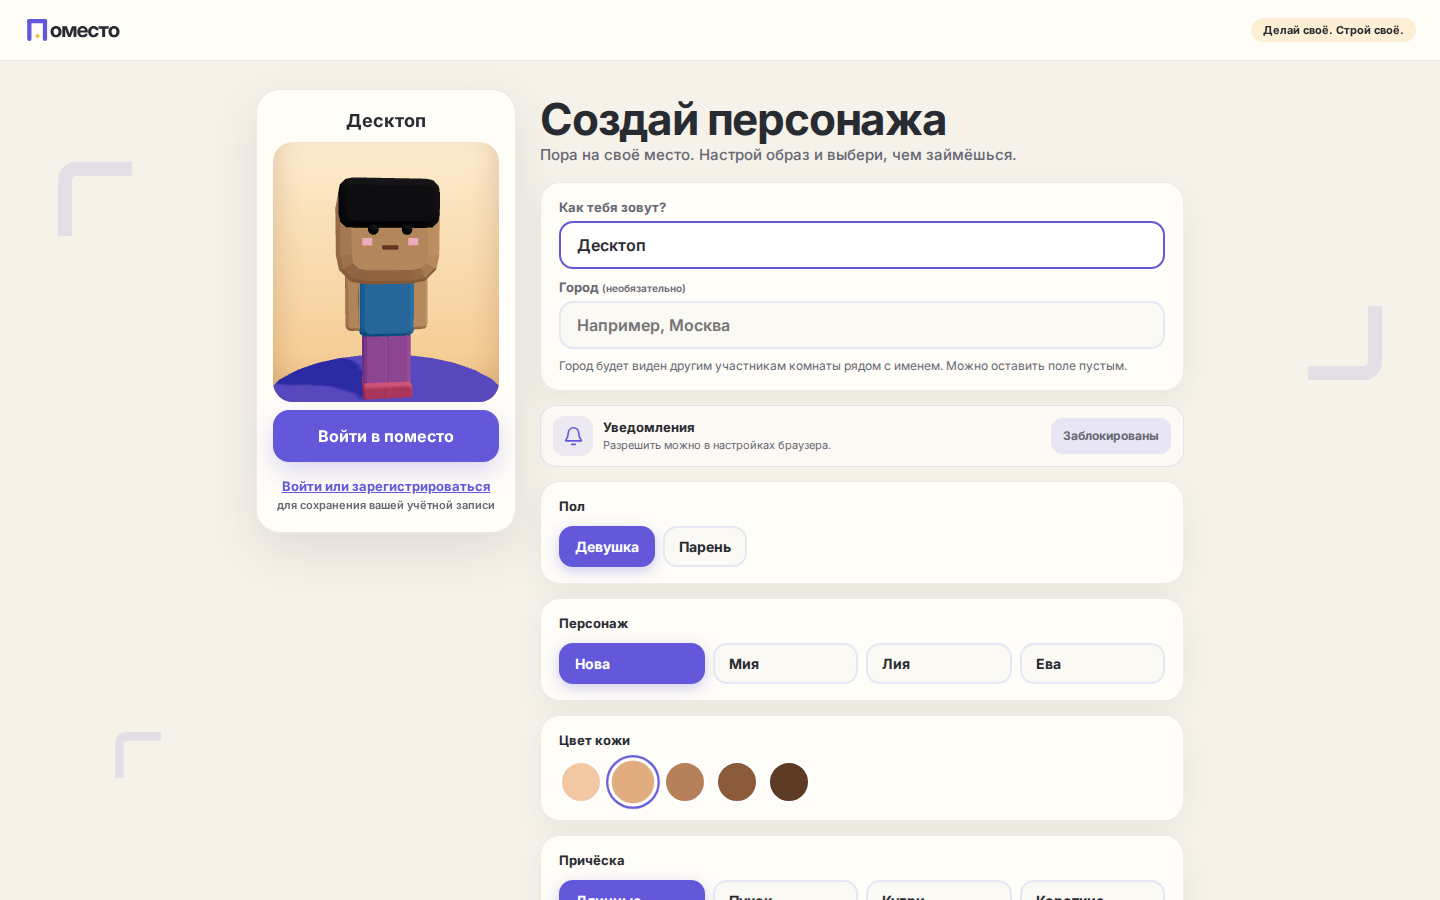1440x900 pixels.
Task: Click the "Причёска" section label
Action: click(592, 860)
